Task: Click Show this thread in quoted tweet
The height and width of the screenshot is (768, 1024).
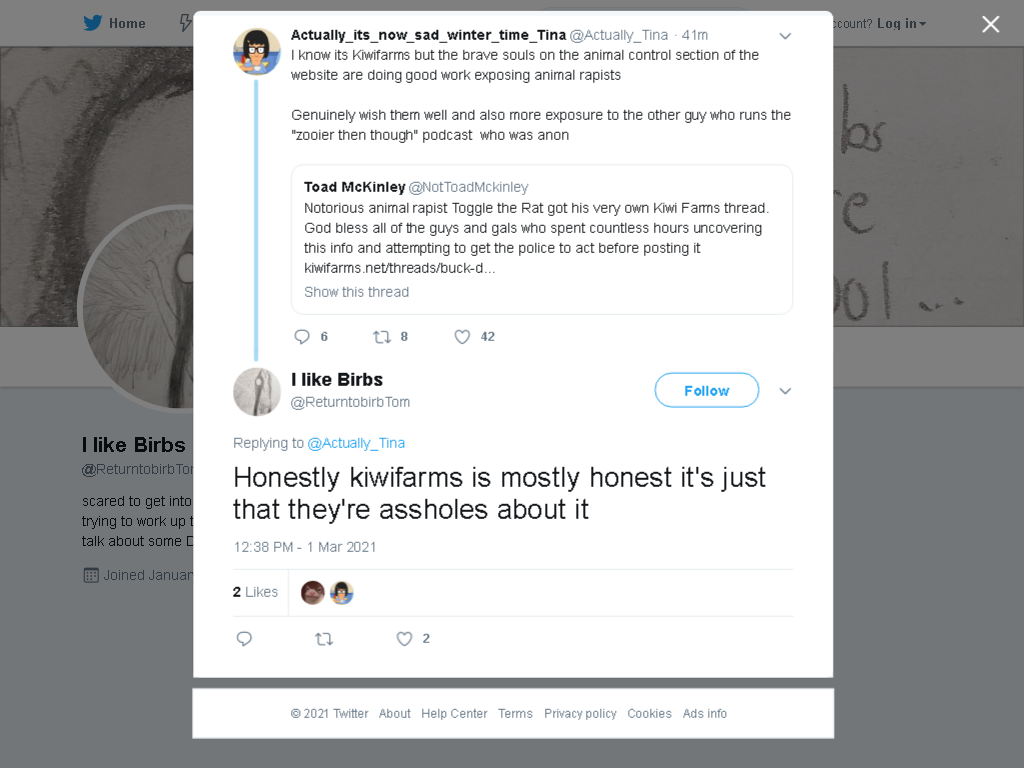Action: (357, 292)
